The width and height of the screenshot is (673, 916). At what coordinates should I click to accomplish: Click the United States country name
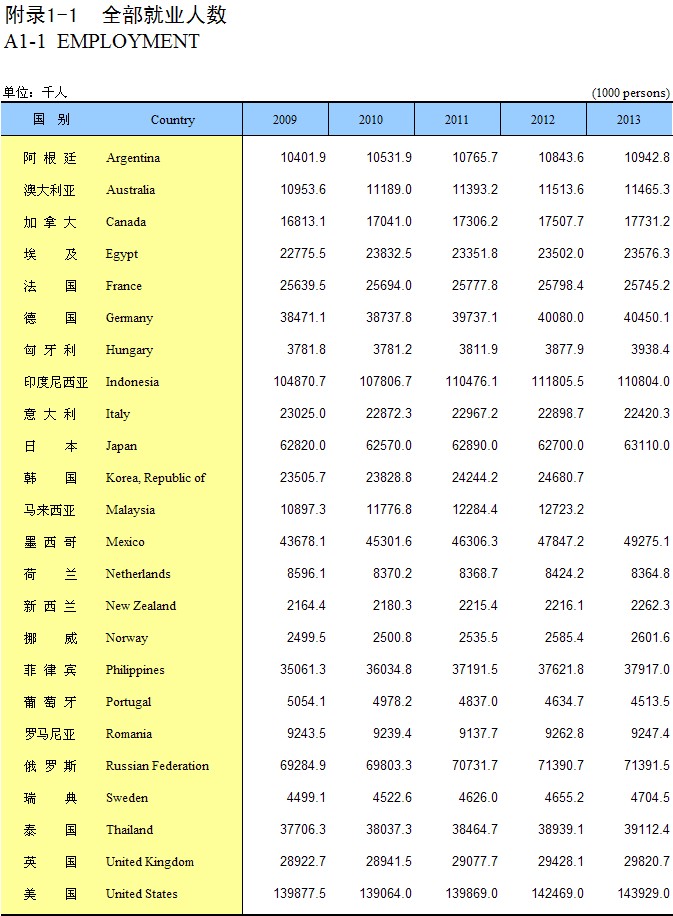141,894
